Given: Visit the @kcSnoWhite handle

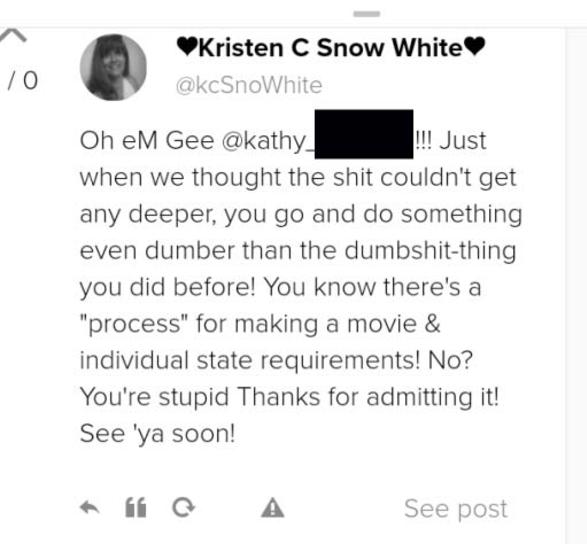Looking at the screenshot, I should 249,85.
